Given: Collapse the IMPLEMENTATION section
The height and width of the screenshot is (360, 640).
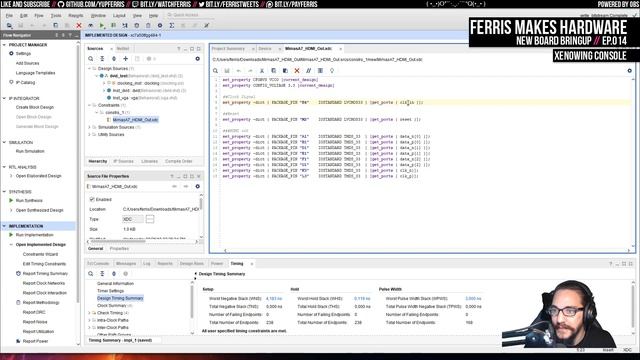Looking at the screenshot, I should [x=4, y=226].
